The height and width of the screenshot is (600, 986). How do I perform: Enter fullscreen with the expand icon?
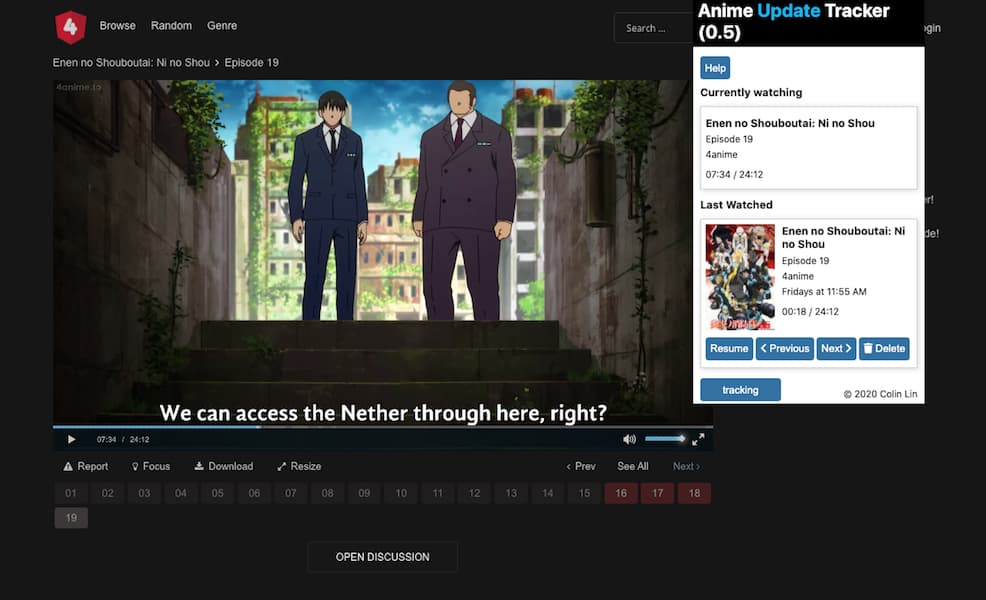[x=698, y=440]
